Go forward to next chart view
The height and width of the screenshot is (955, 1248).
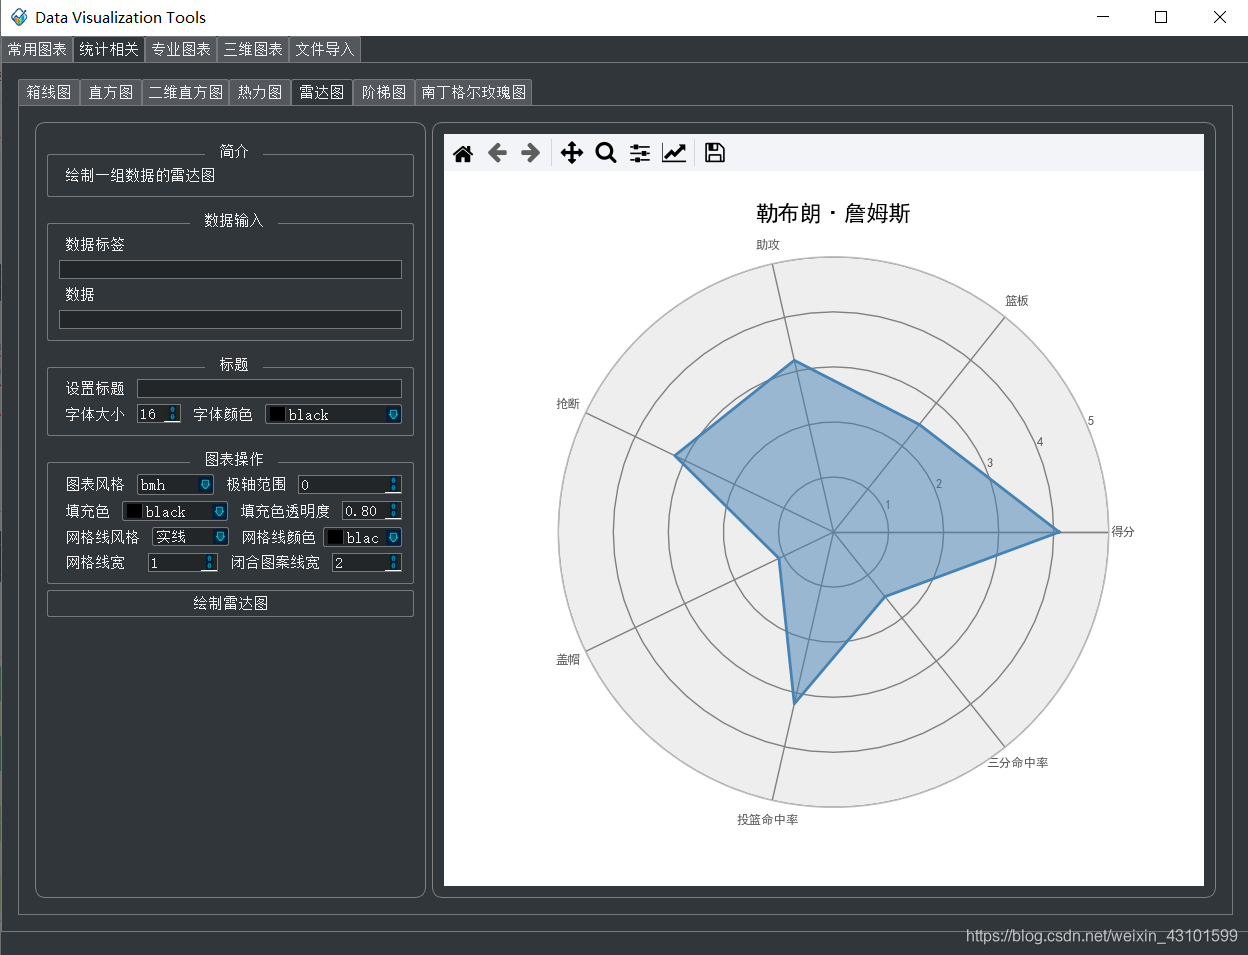531,153
